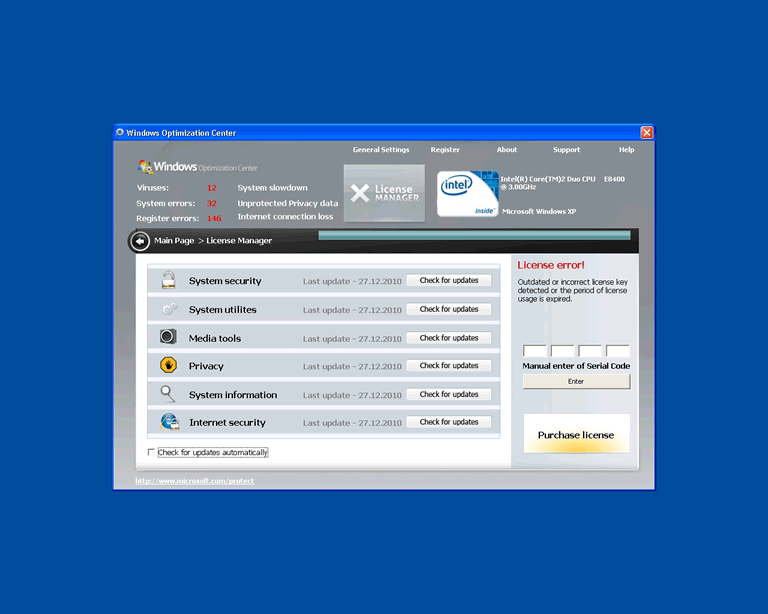Screen dimensions: 768x614
Task: Click the first serial code input box
Action: 535,351
